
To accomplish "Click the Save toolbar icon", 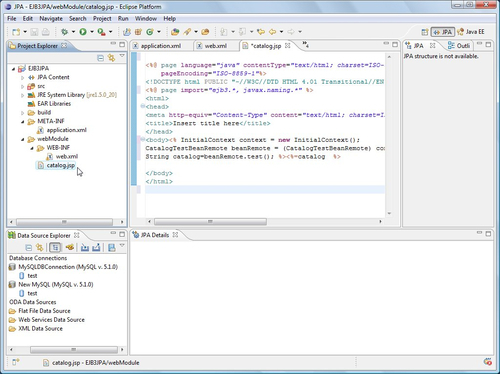I will [34, 32].
